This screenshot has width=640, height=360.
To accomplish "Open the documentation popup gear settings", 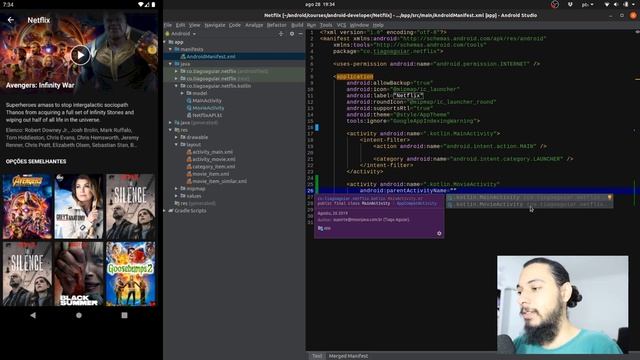I will [439, 233].
